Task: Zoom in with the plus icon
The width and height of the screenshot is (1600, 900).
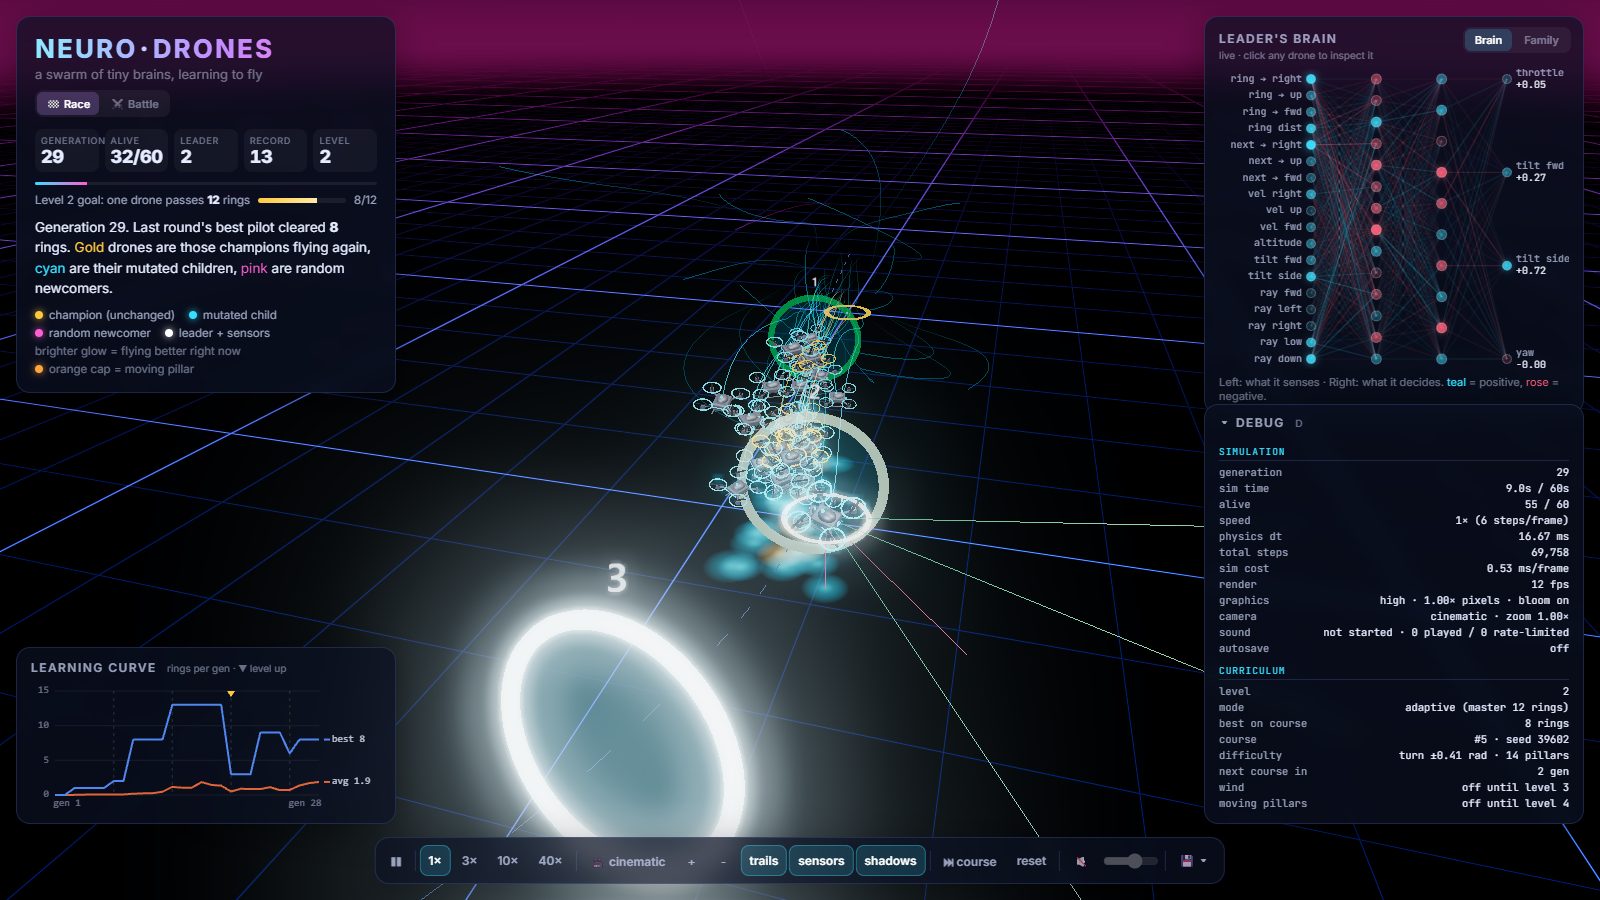Action: (x=691, y=862)
